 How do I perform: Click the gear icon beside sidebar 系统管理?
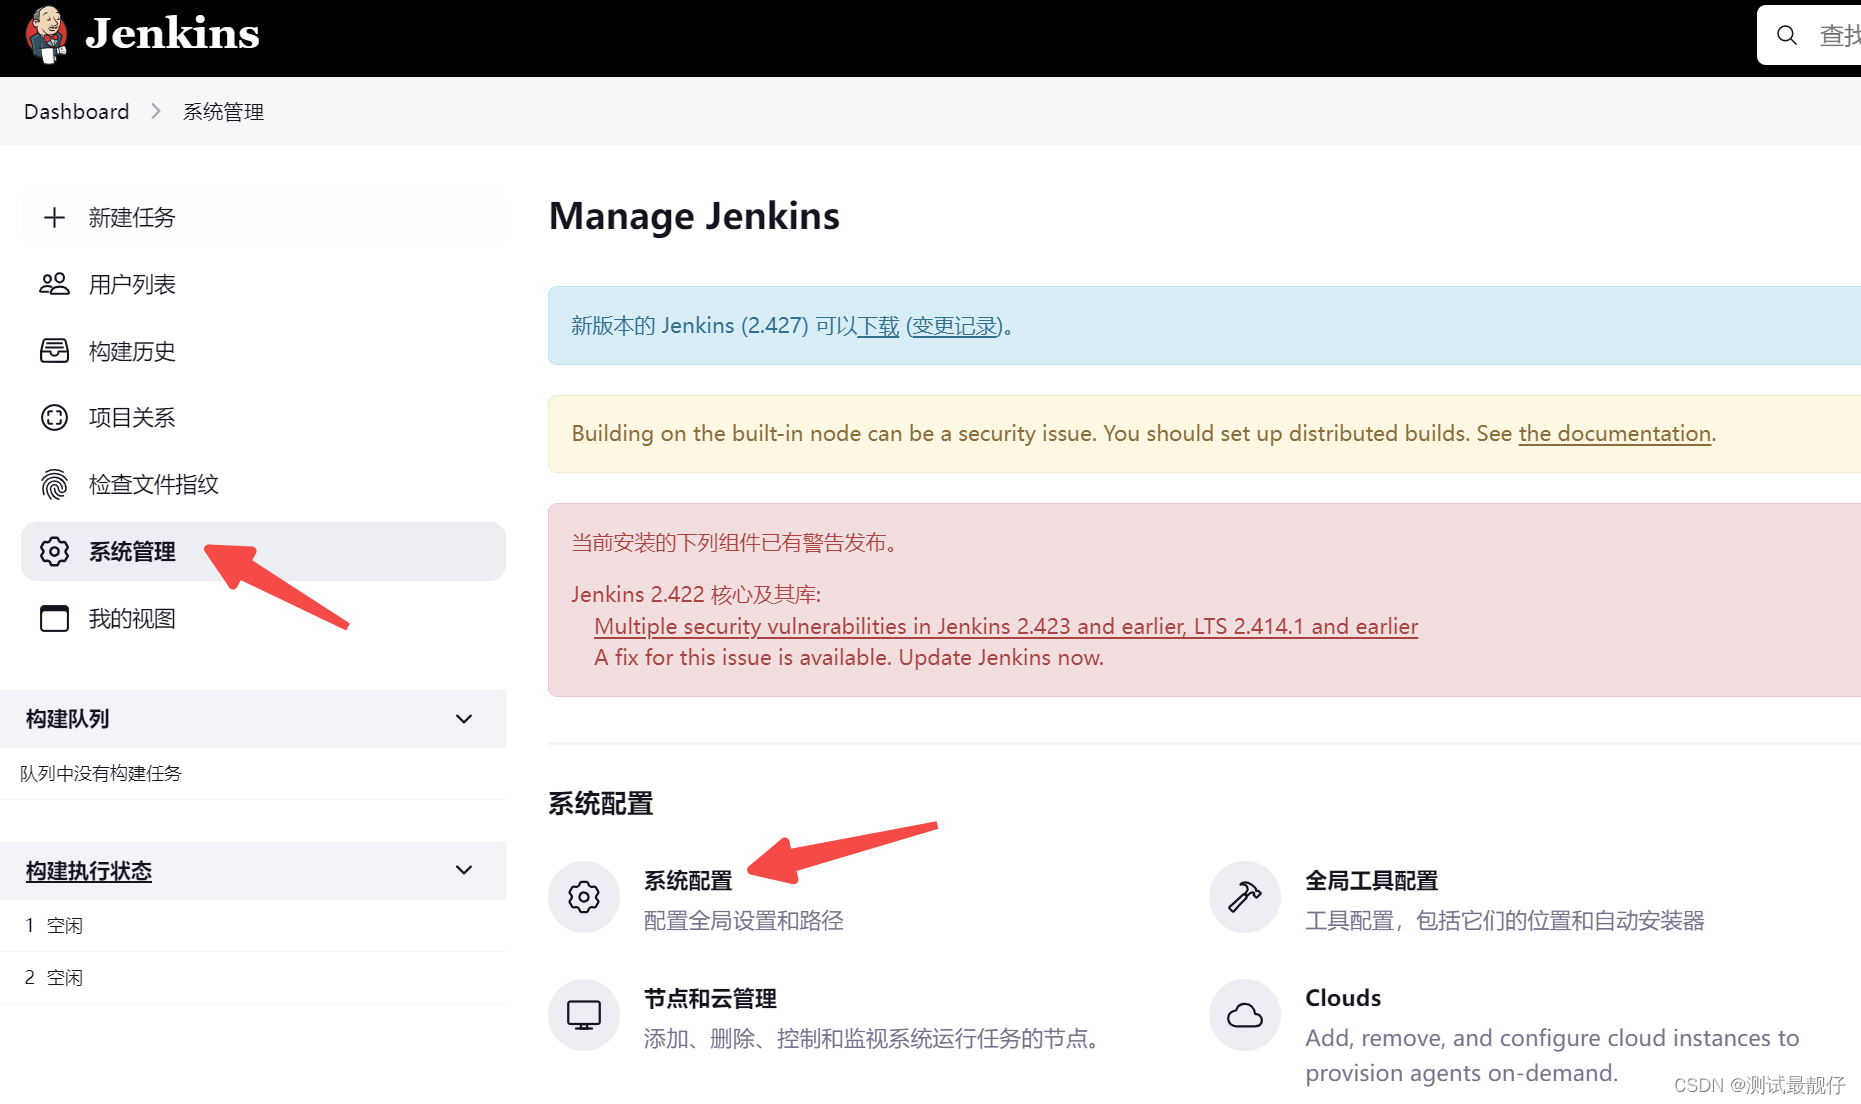(54, 551)
